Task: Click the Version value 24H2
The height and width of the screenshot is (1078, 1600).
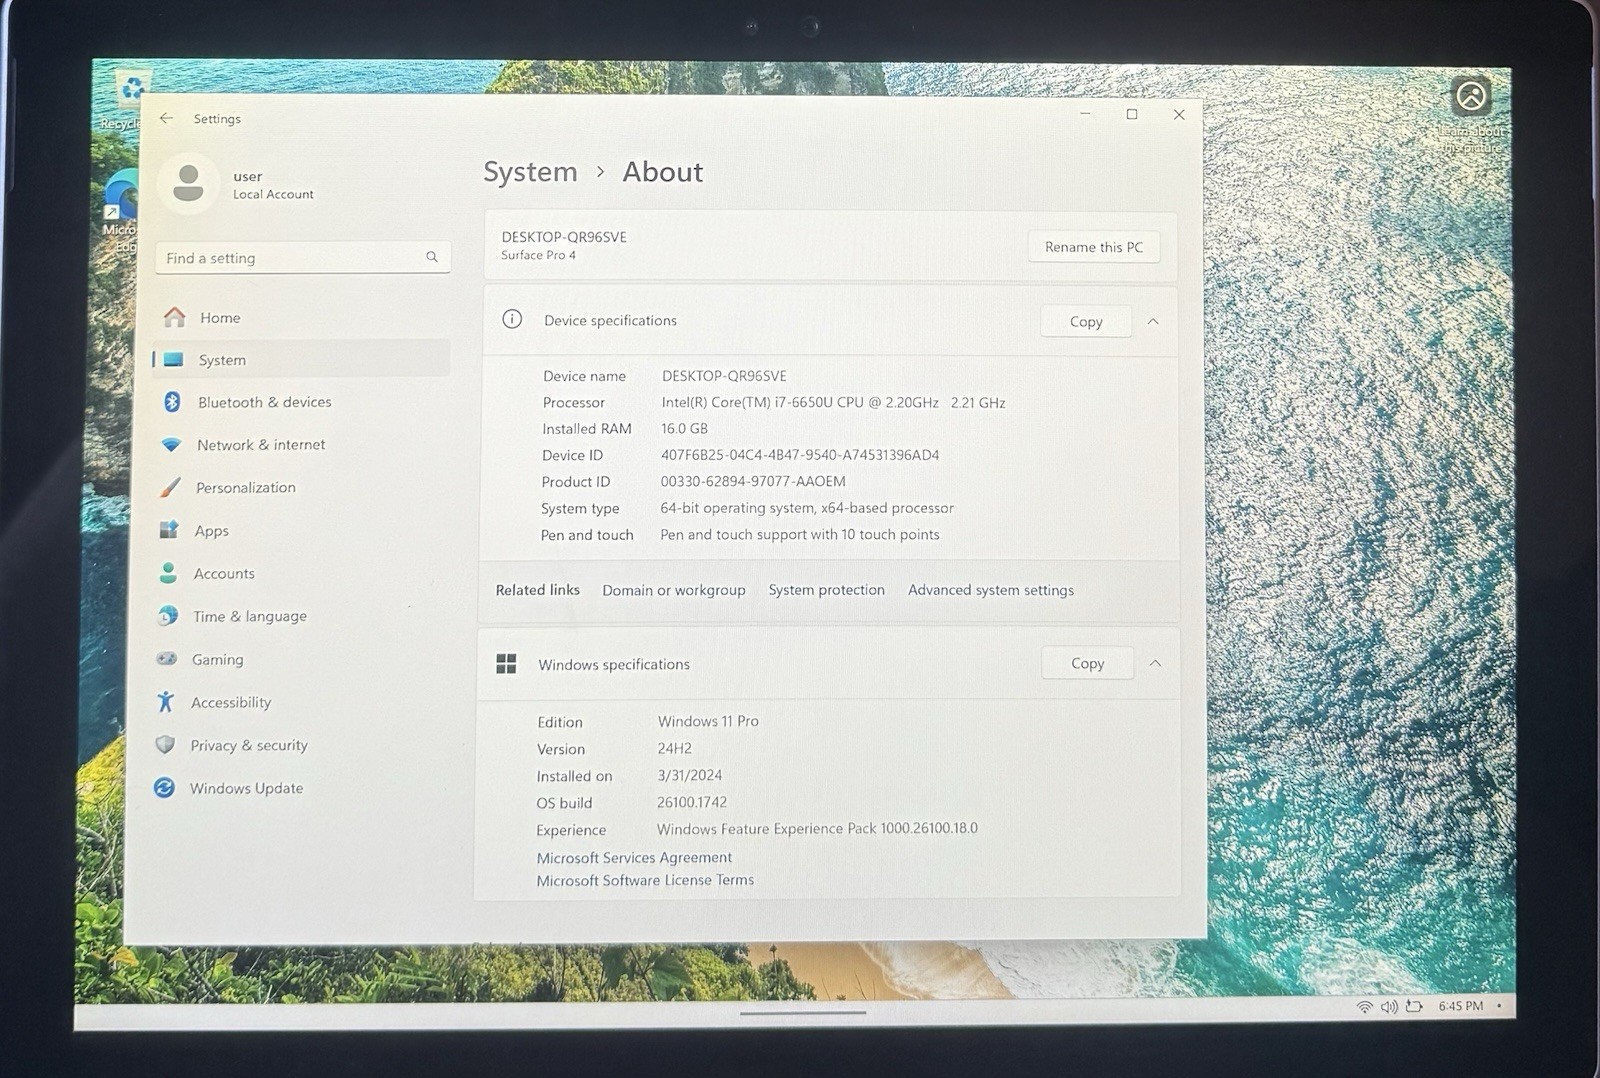Action: point(675,748)
